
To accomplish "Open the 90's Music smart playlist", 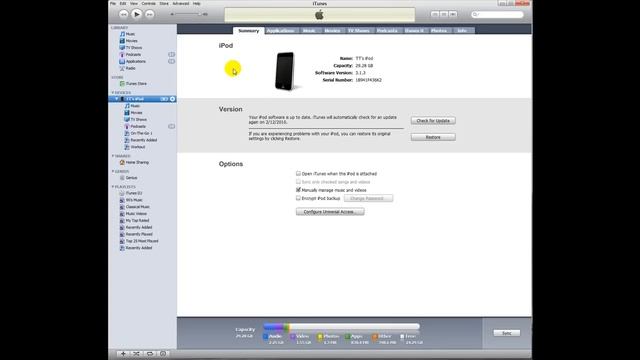I will tap(131, 200).
